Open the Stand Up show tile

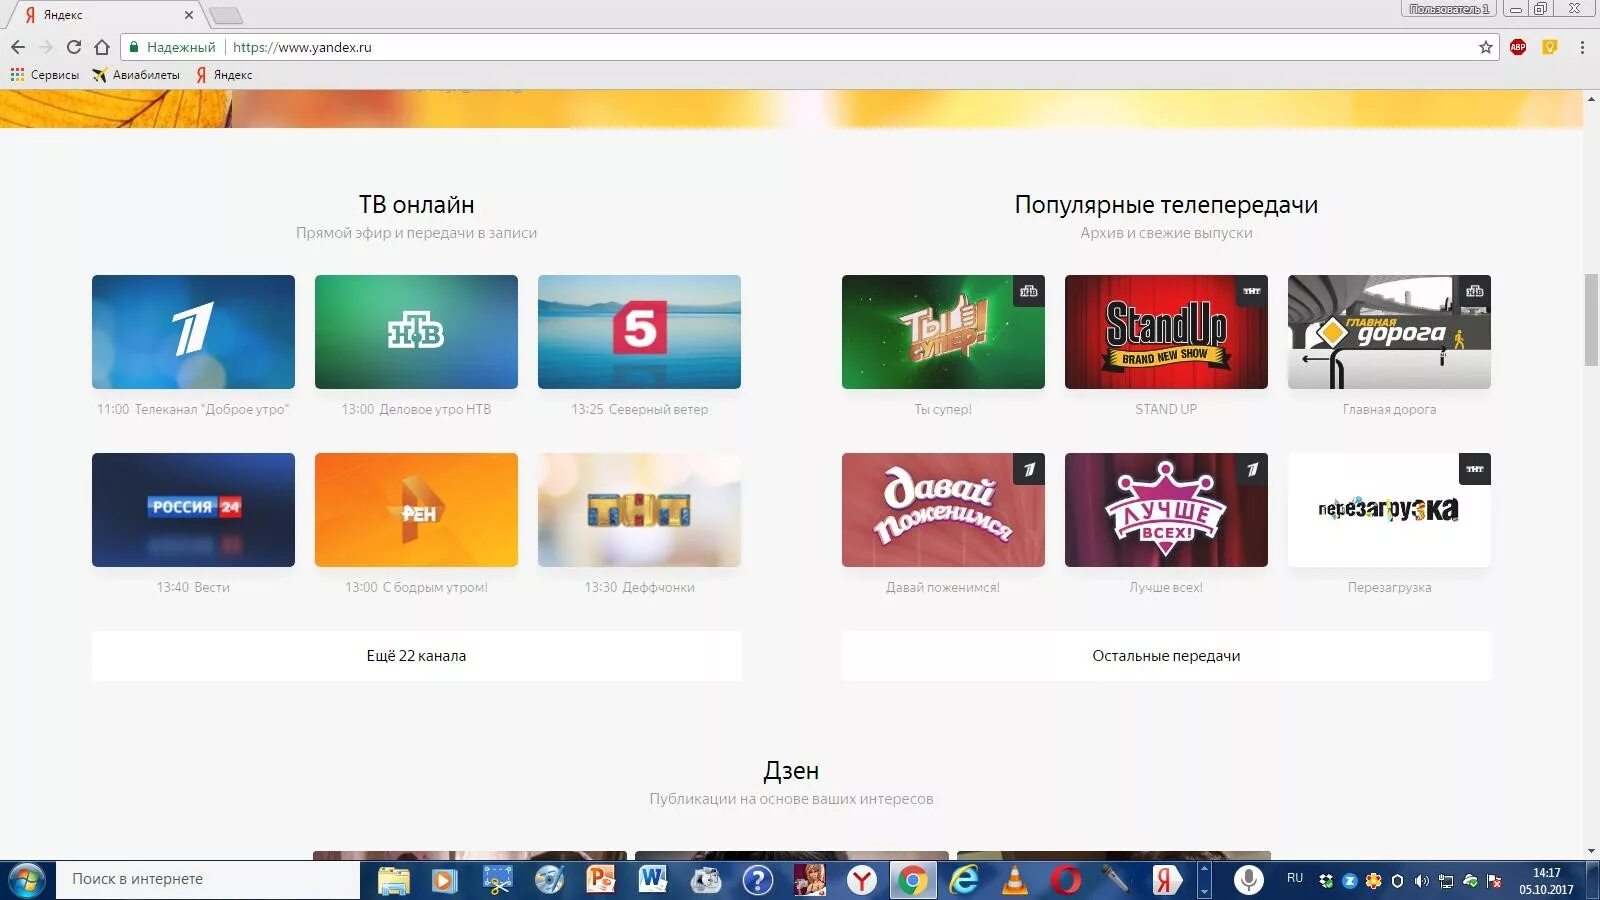click(1166, 332)
